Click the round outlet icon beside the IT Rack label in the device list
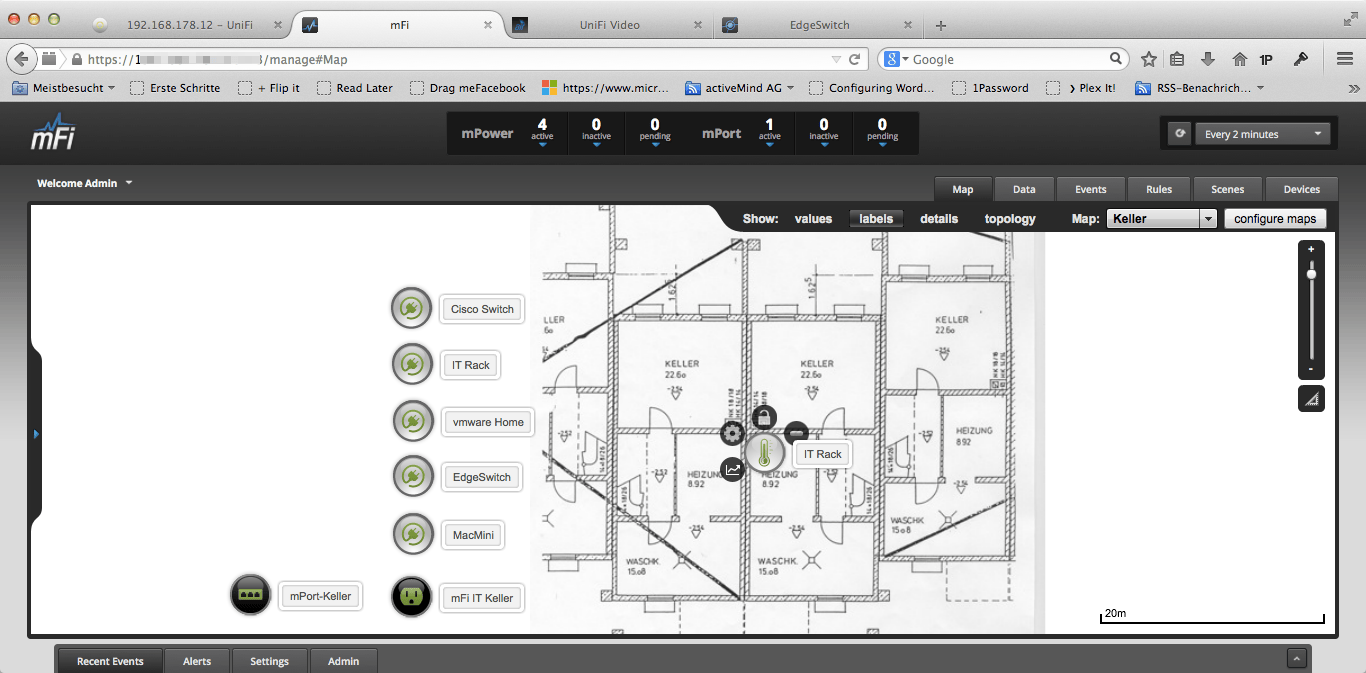Screen dimensions: 1366x673 (x=411, y=364)
